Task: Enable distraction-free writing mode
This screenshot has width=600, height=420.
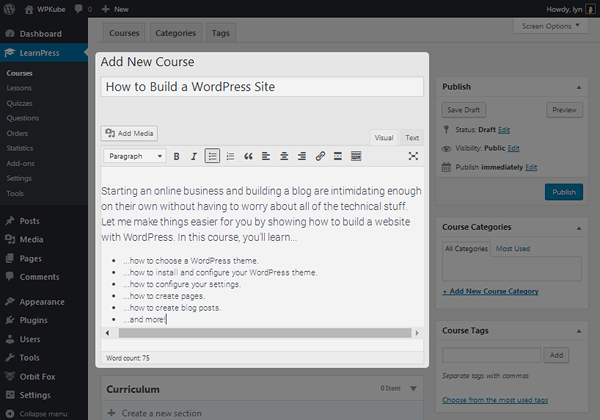Action: click(413, 156)
